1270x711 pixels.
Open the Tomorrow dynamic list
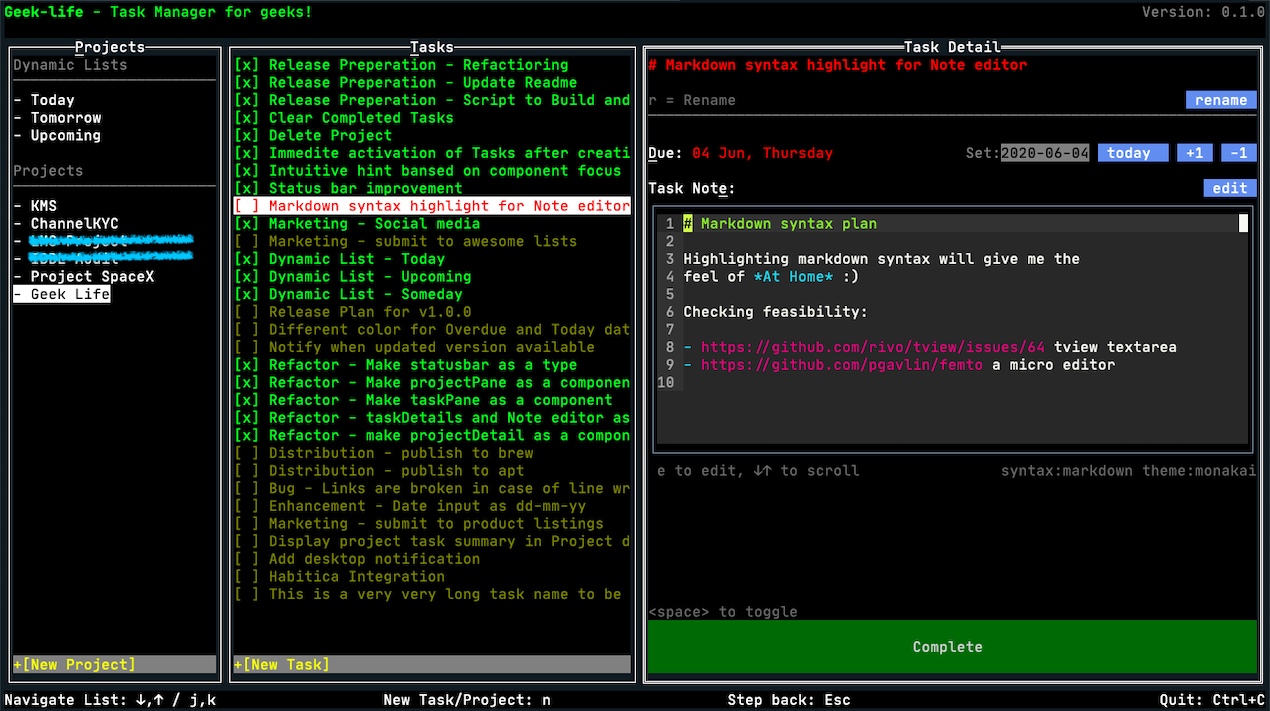click(65, 118)
